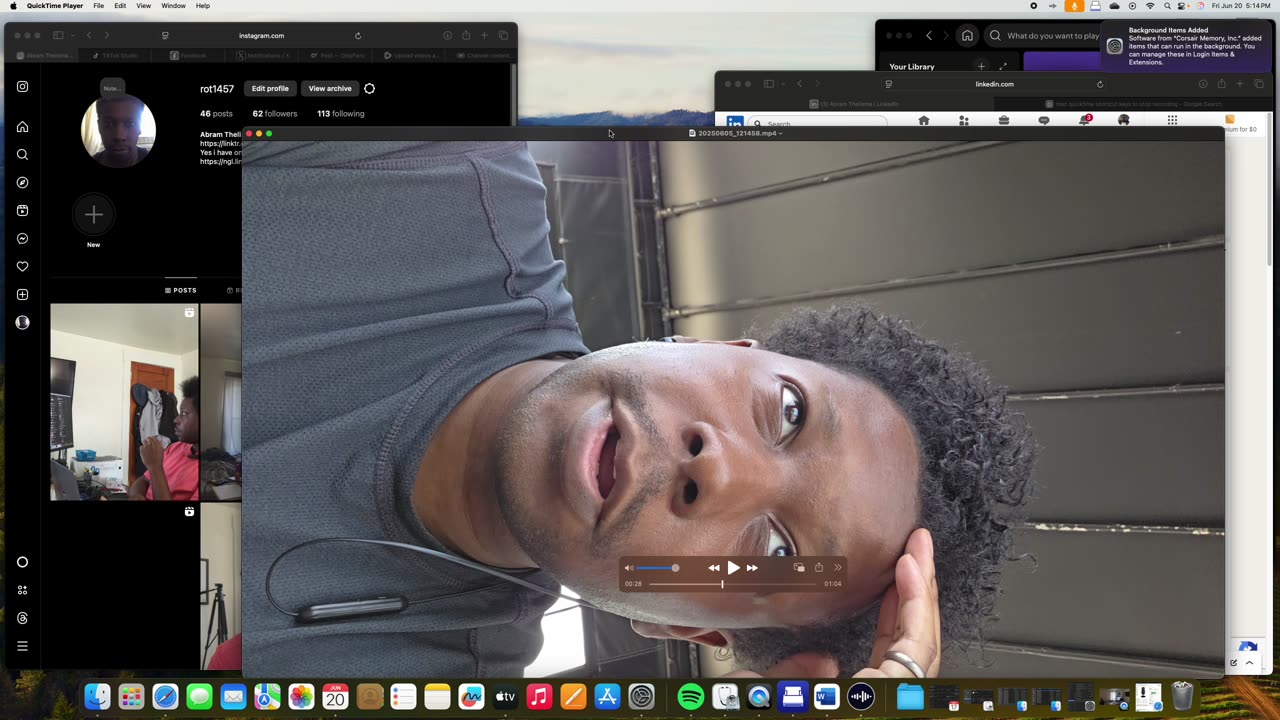This screenshot has height=720, width=1280.
Task: Toggle picture-in-picture in QuickTime controls
Action: click(799, 567)
